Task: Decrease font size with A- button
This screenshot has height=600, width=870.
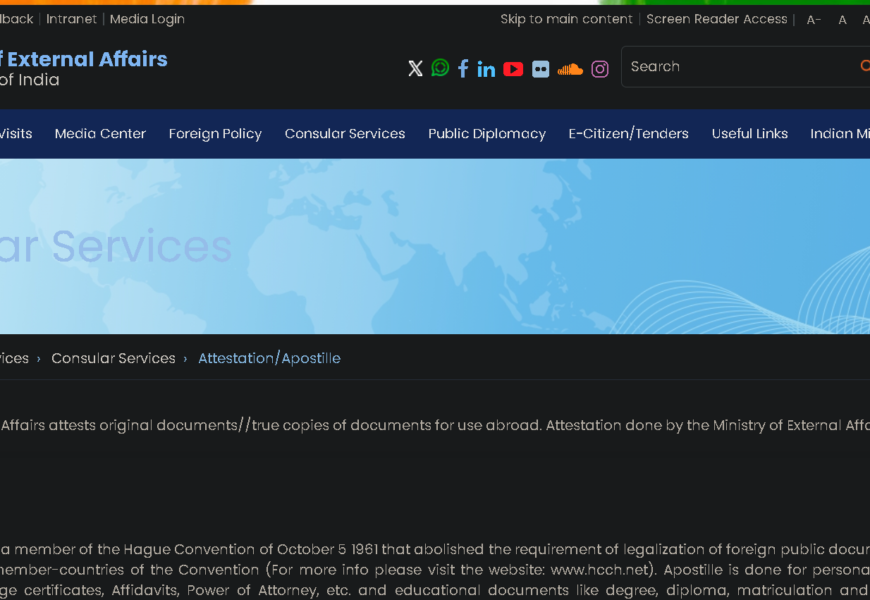Action: click(x=814, y=20)
